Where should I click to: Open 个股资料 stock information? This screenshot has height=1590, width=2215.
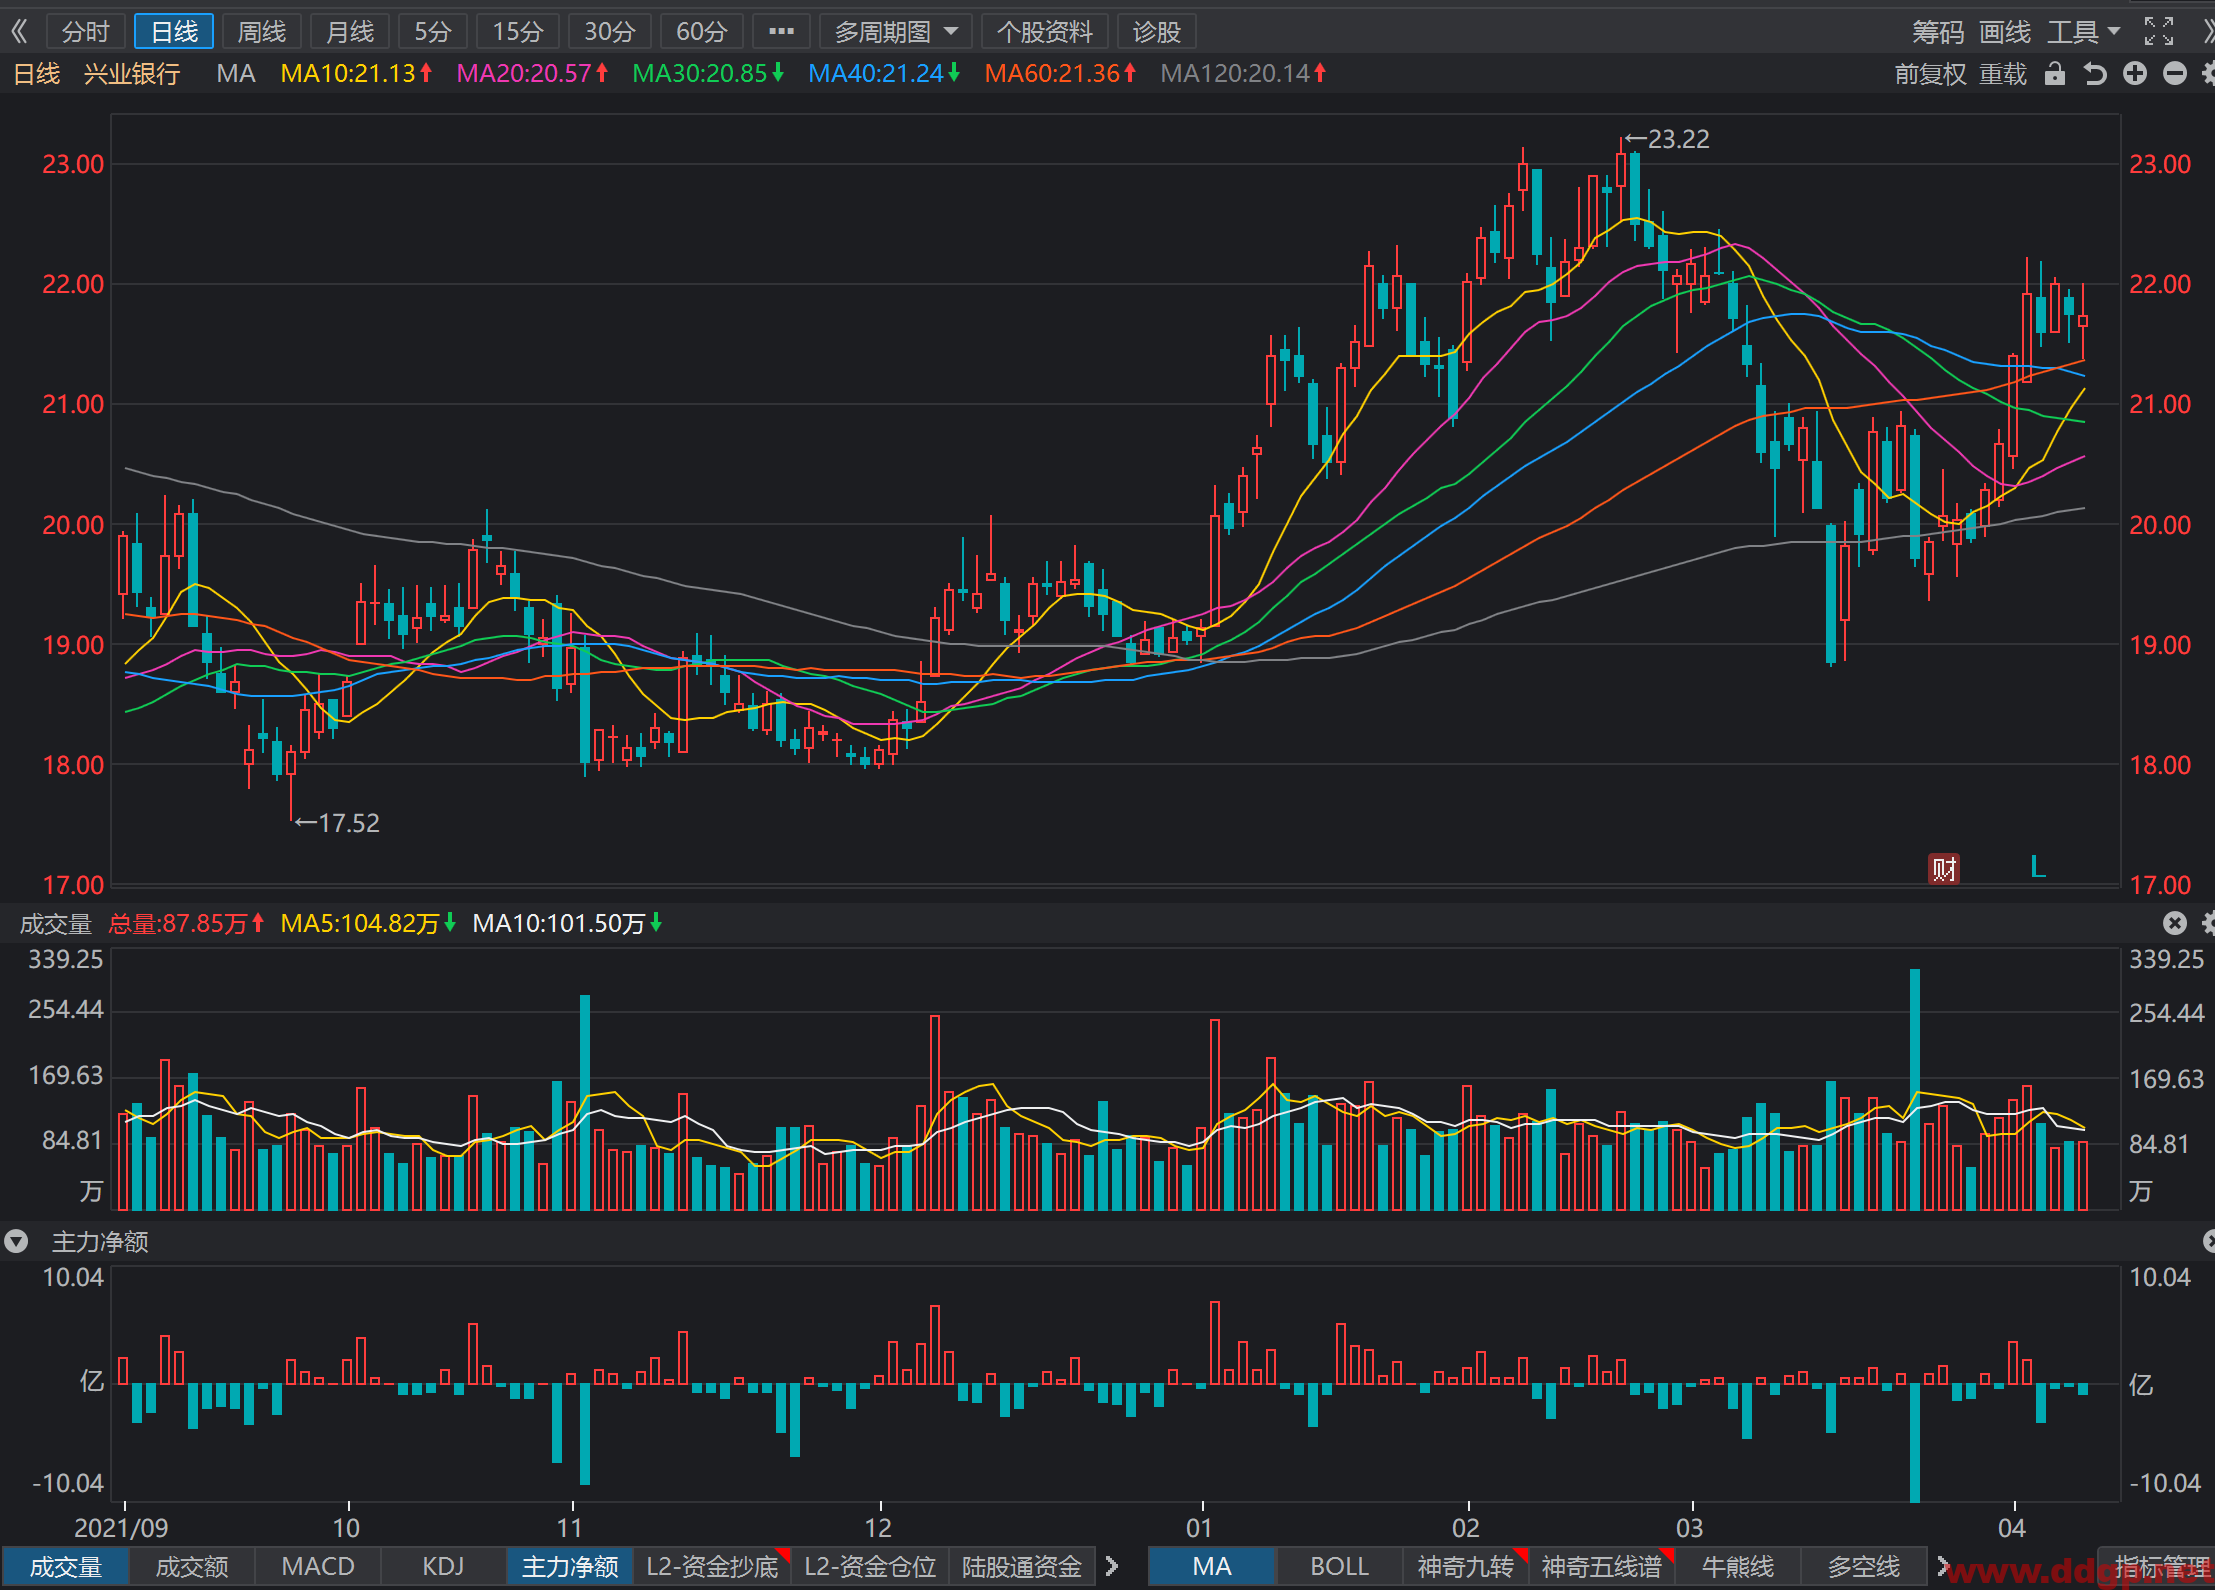click(x=1045, y=32)
